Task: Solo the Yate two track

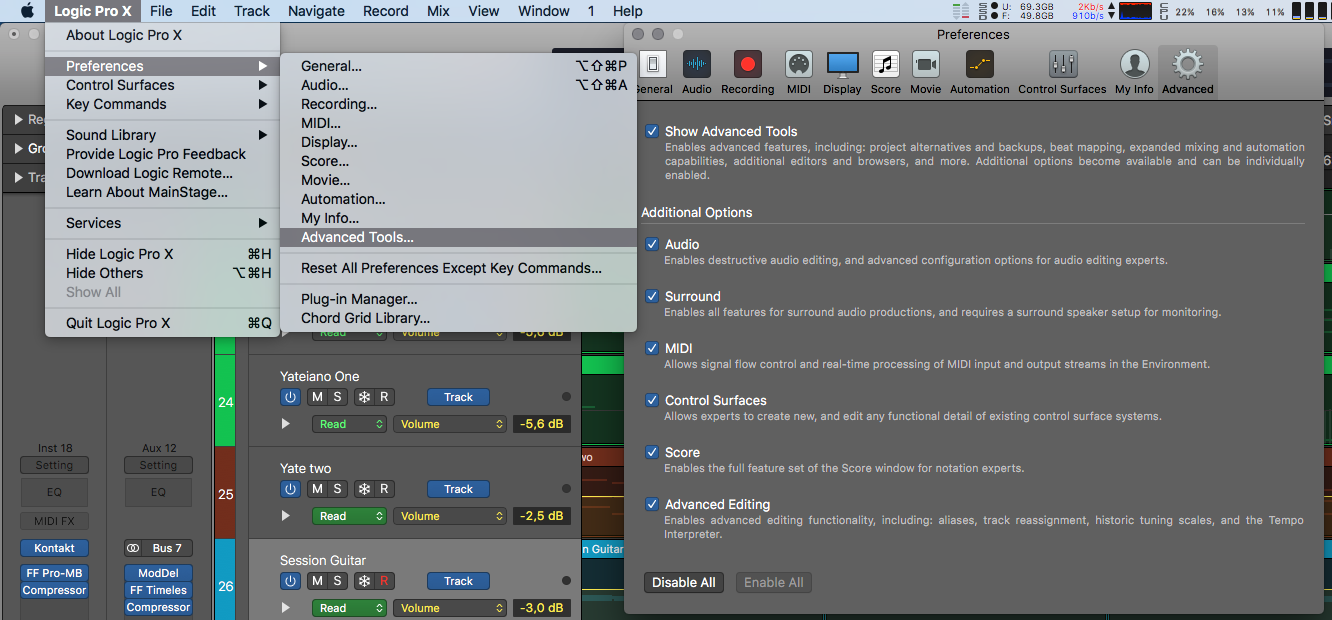Action: point(337,489)
